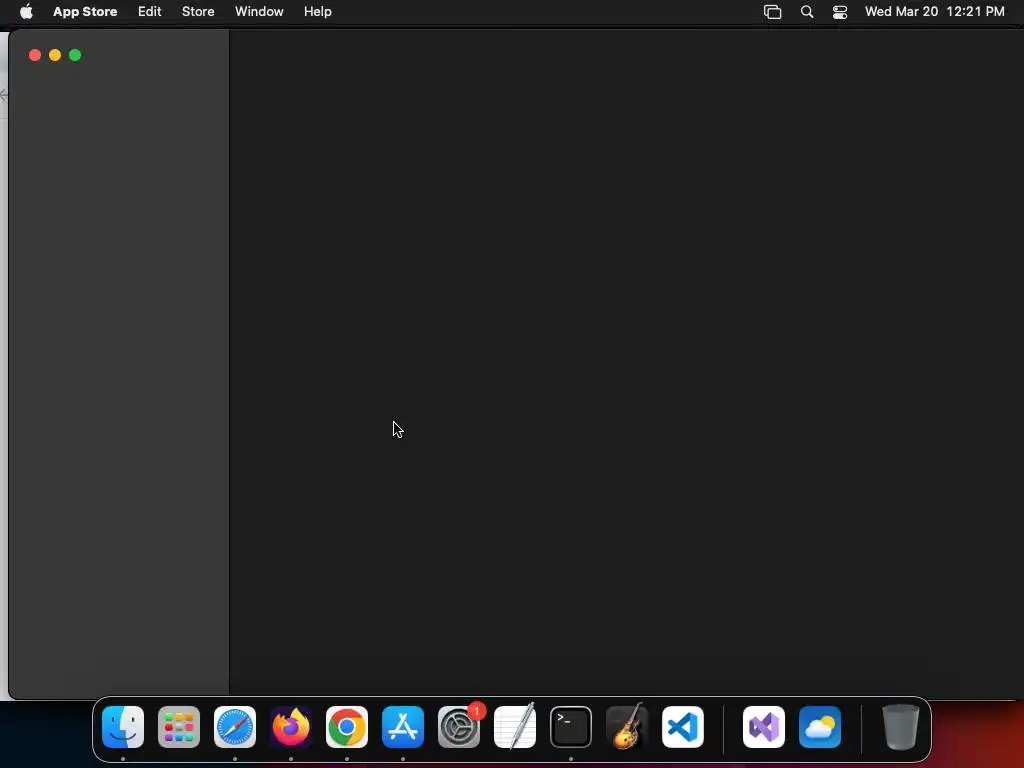Close the App Store window
The image size is (1024, 768).
pyautogui.click(x=35, y=56)
